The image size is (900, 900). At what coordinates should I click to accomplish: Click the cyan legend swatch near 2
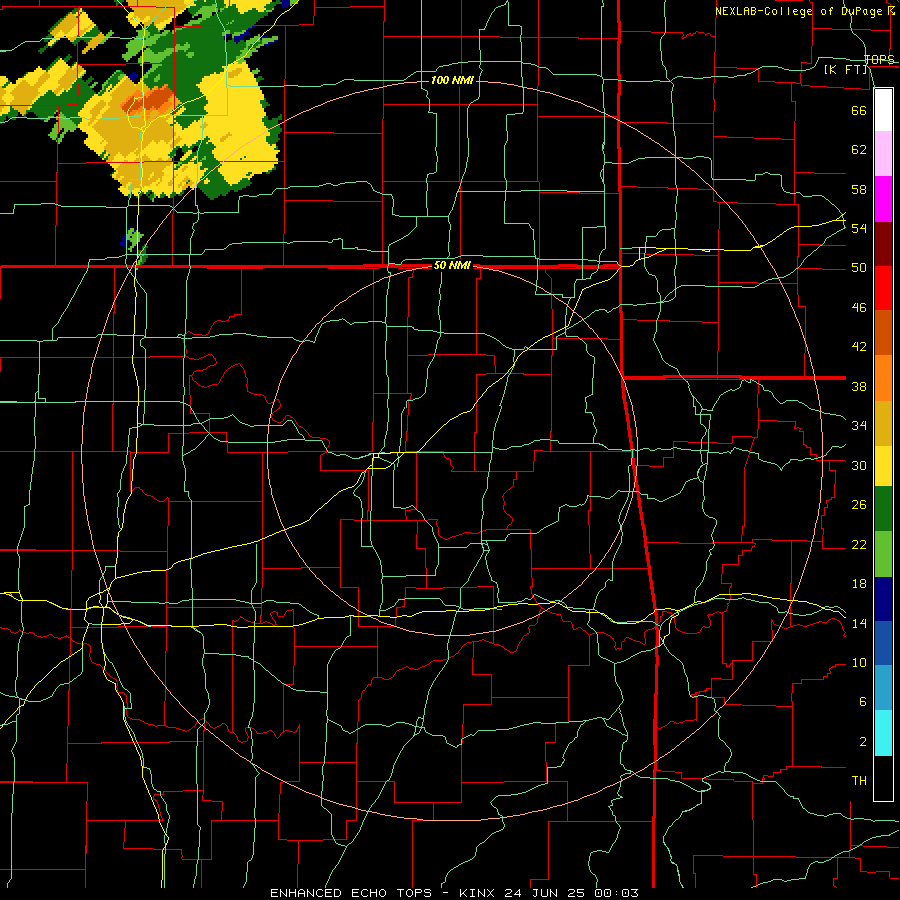883,733
